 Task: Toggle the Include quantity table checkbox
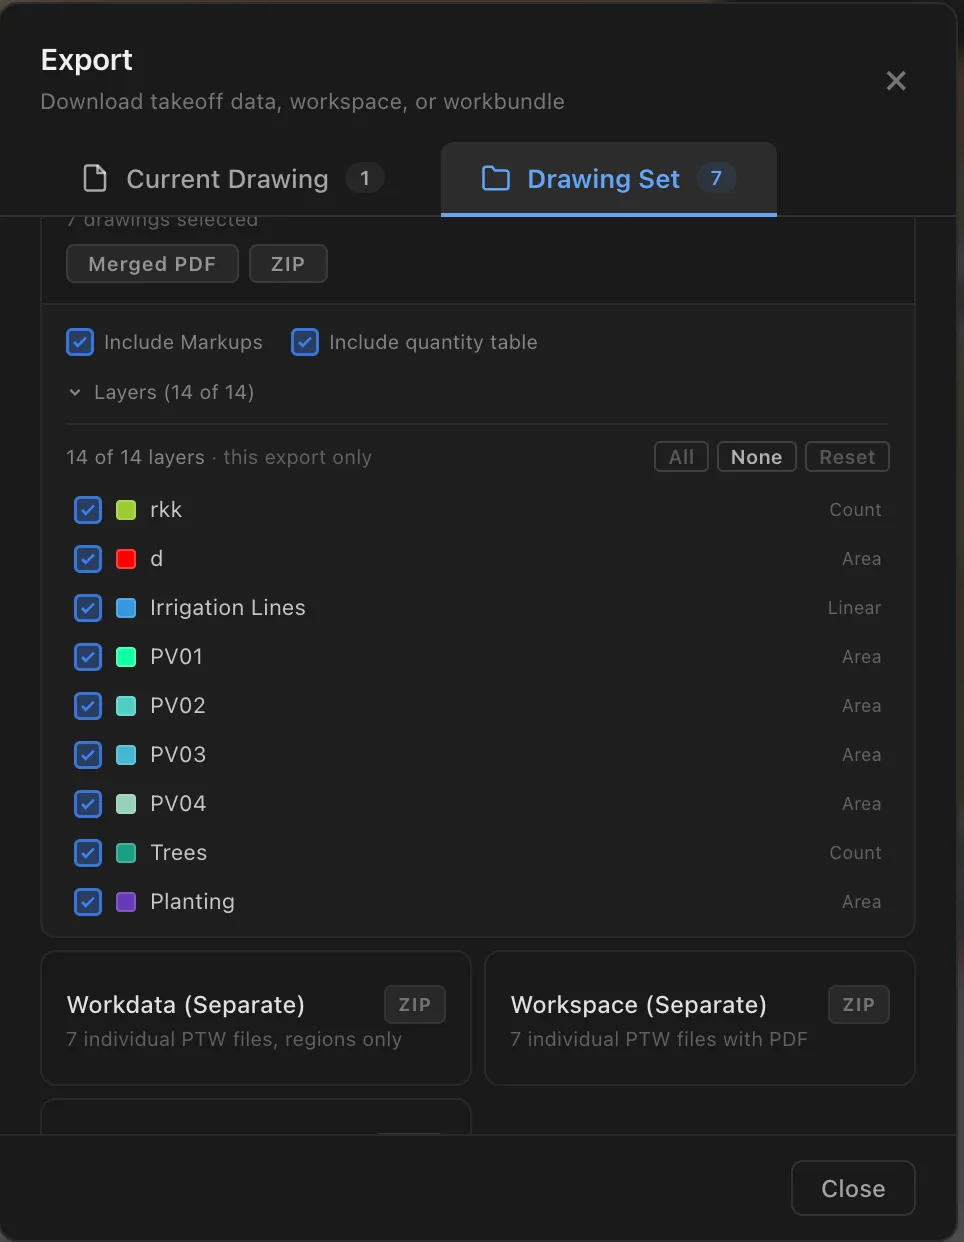tap(305, 342)
